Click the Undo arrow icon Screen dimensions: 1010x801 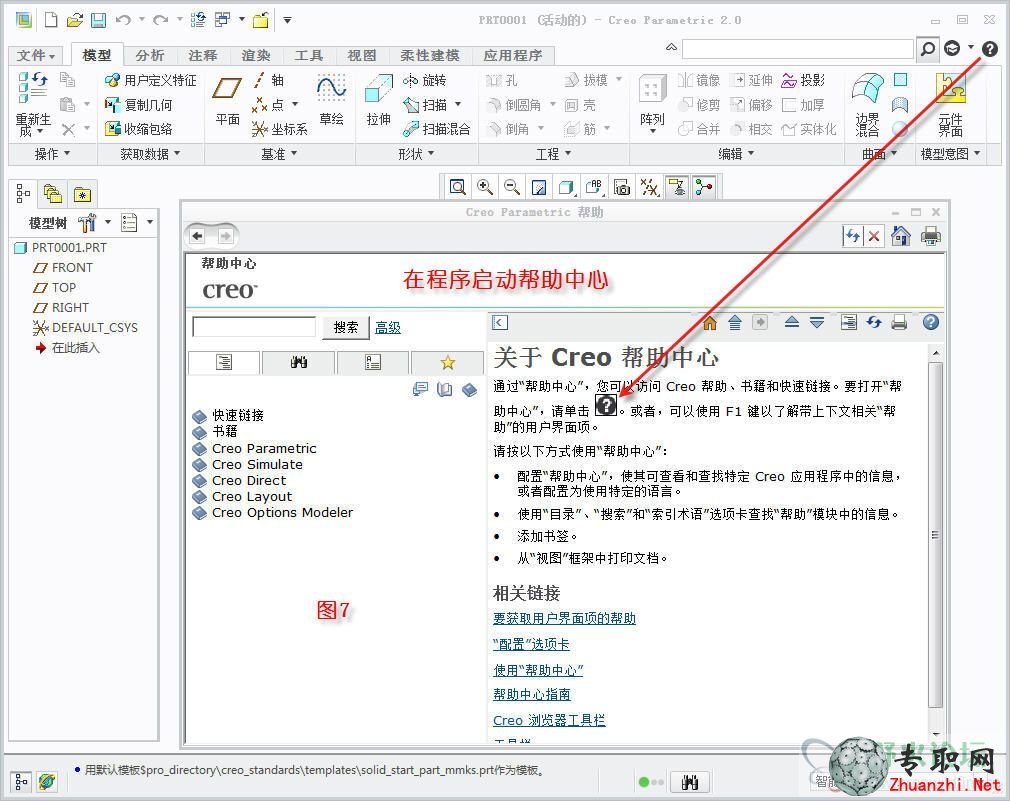pos(123,20)
